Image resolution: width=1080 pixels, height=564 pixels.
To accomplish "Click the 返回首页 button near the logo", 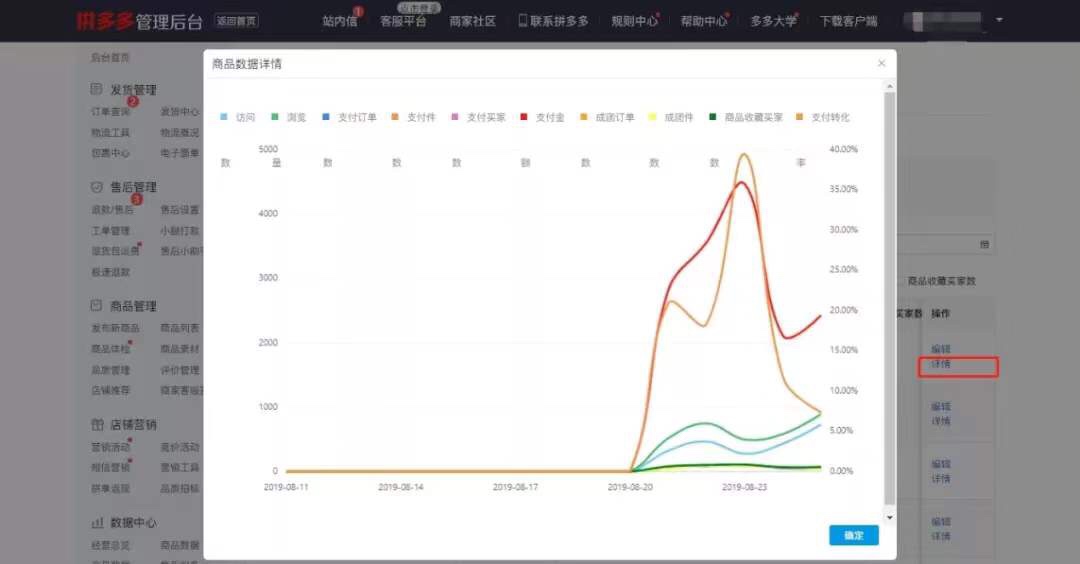I will pos(236,21).
